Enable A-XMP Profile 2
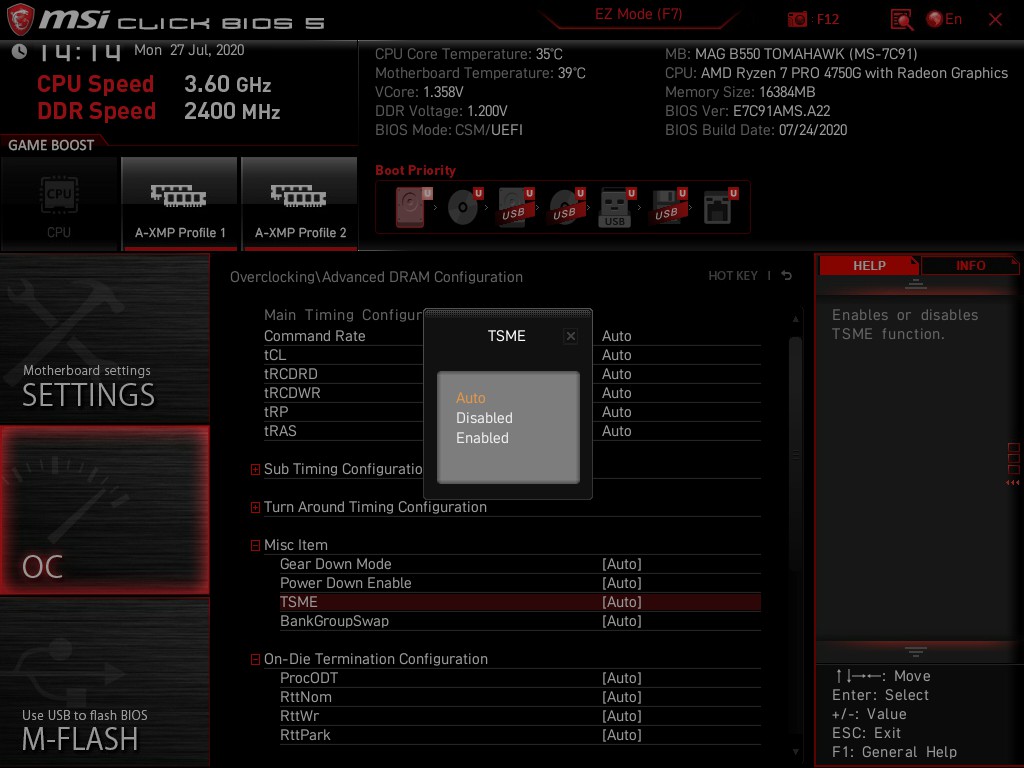This screenshot has width=1024, height=768. [x=300, y=204]
